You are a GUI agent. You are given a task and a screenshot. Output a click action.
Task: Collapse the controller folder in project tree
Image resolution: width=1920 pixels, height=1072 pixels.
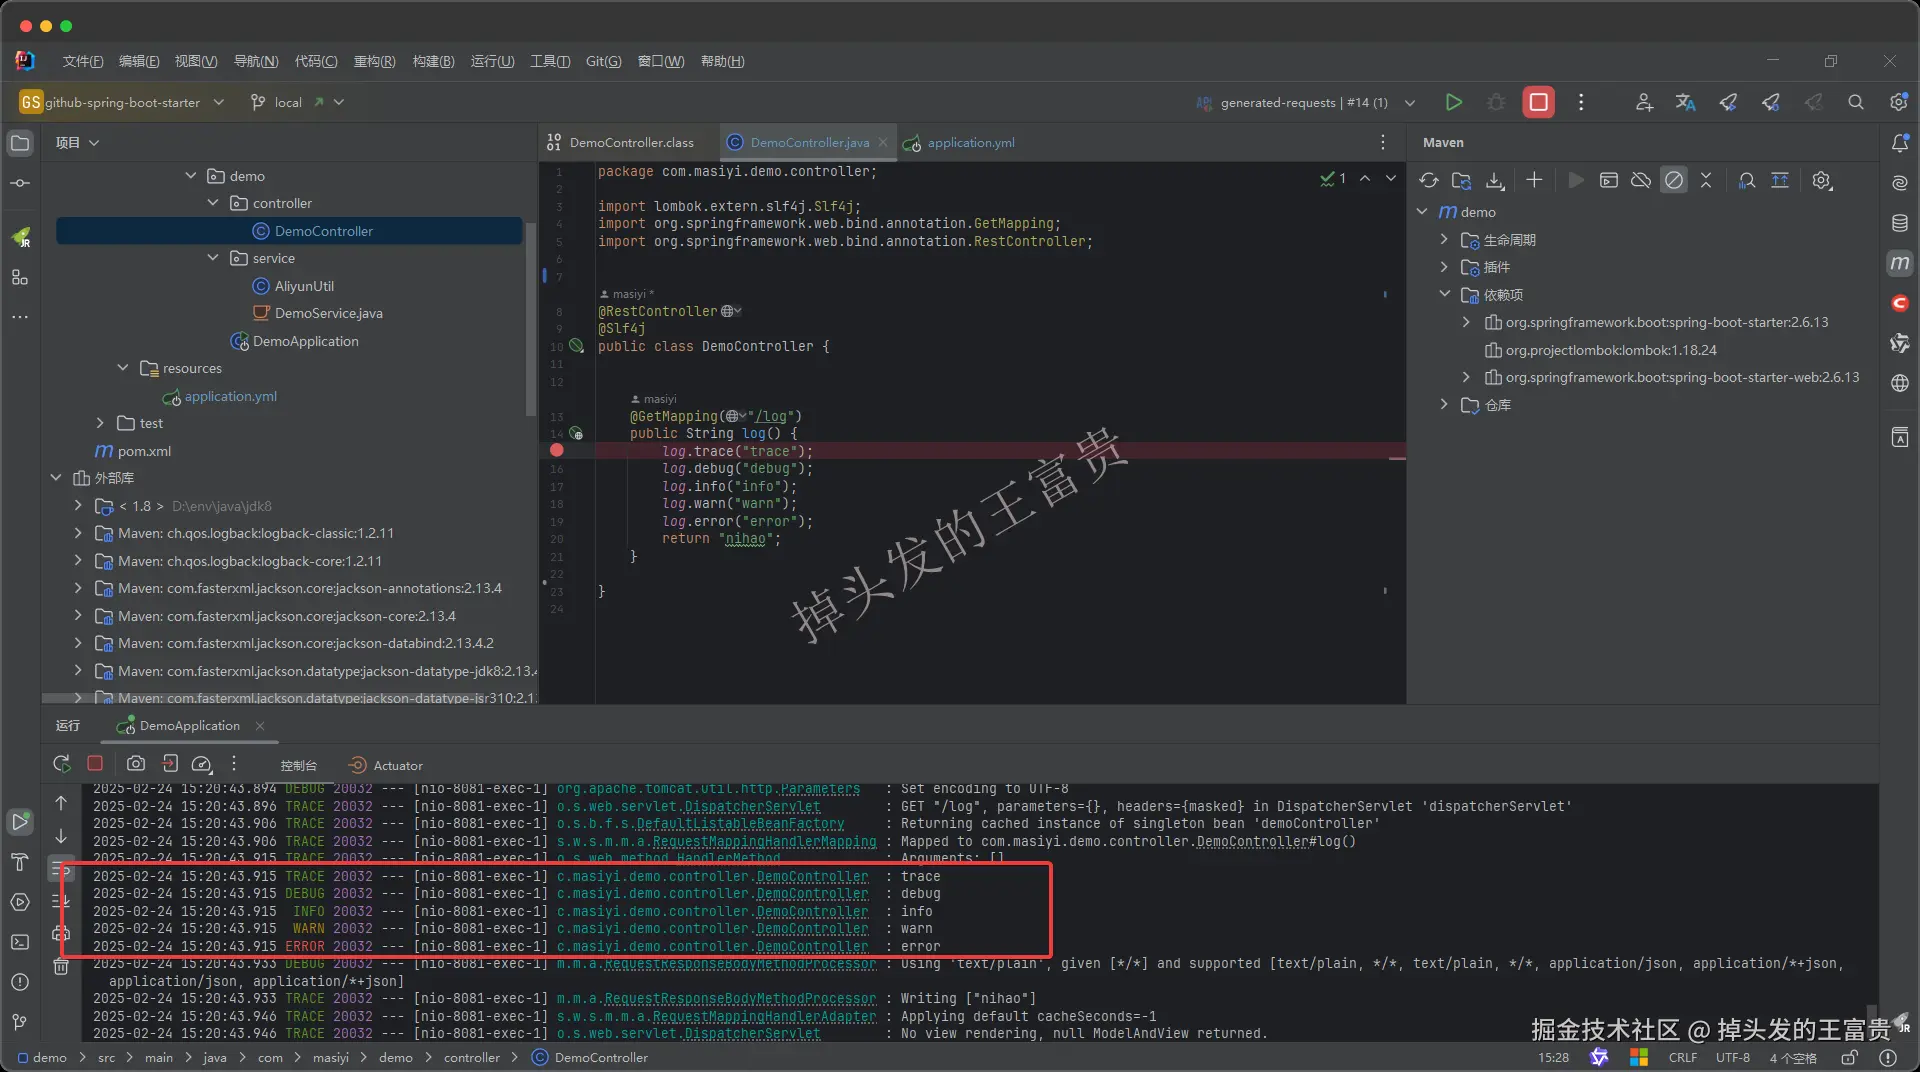(x=213, y=203)
